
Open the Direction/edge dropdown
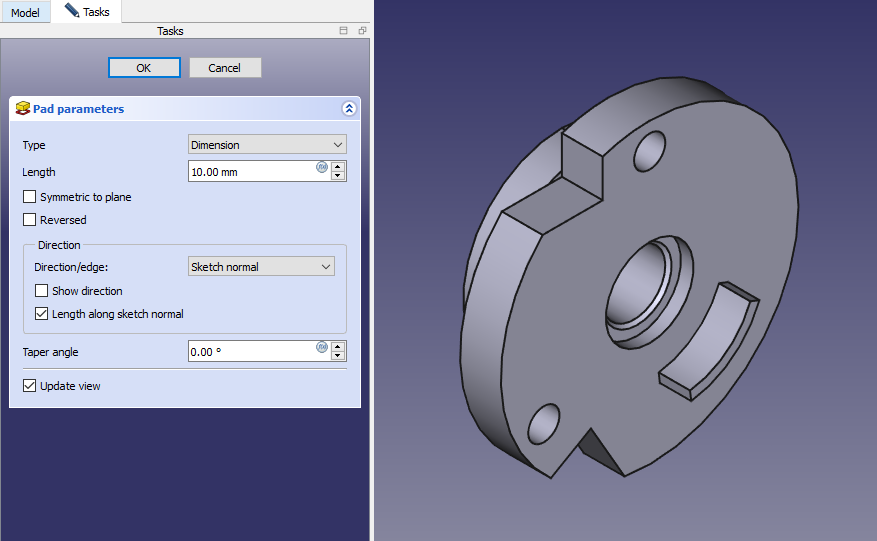point(261,267)
